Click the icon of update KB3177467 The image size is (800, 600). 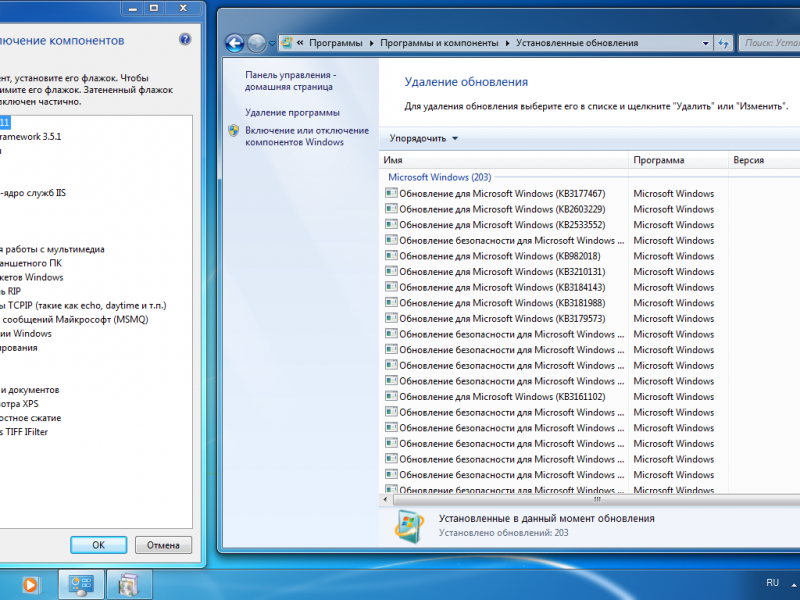click(391, 193)
